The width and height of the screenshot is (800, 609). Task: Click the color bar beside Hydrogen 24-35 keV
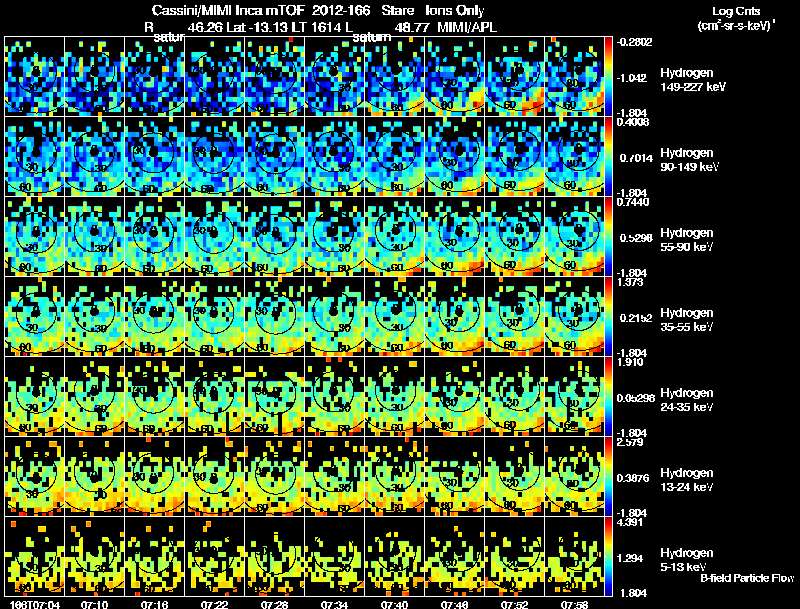point(609,397)
